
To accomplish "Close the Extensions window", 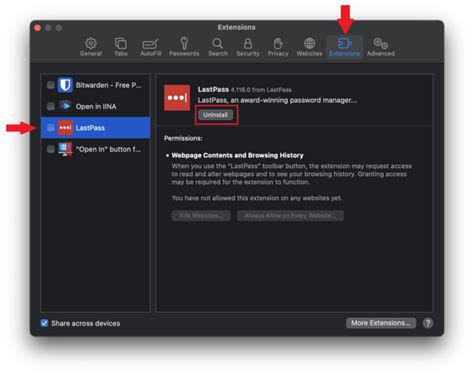I will click(x=38, y=28).
